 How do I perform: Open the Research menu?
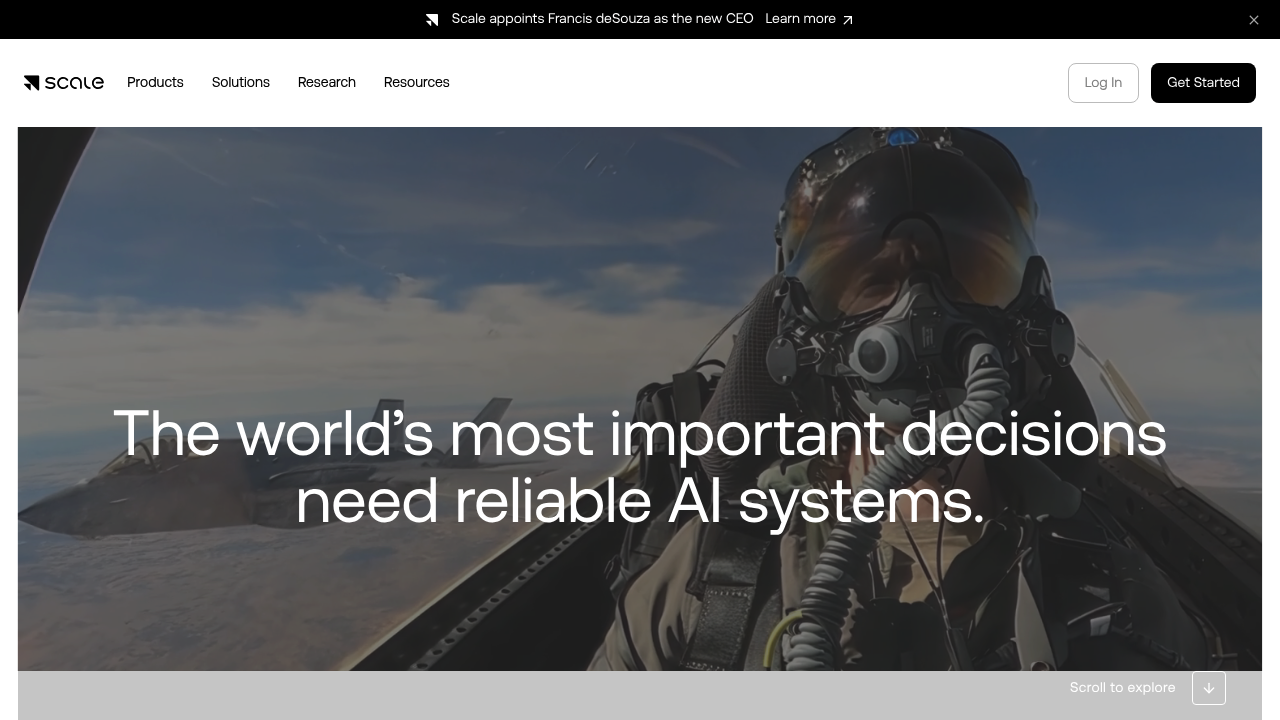[327, 82]
